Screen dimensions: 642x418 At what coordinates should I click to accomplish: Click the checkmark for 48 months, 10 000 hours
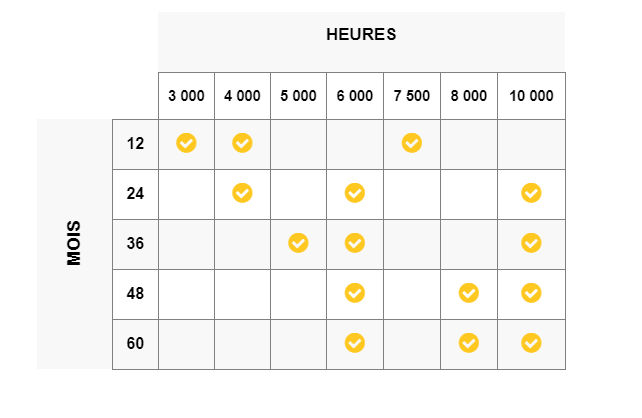531,293
